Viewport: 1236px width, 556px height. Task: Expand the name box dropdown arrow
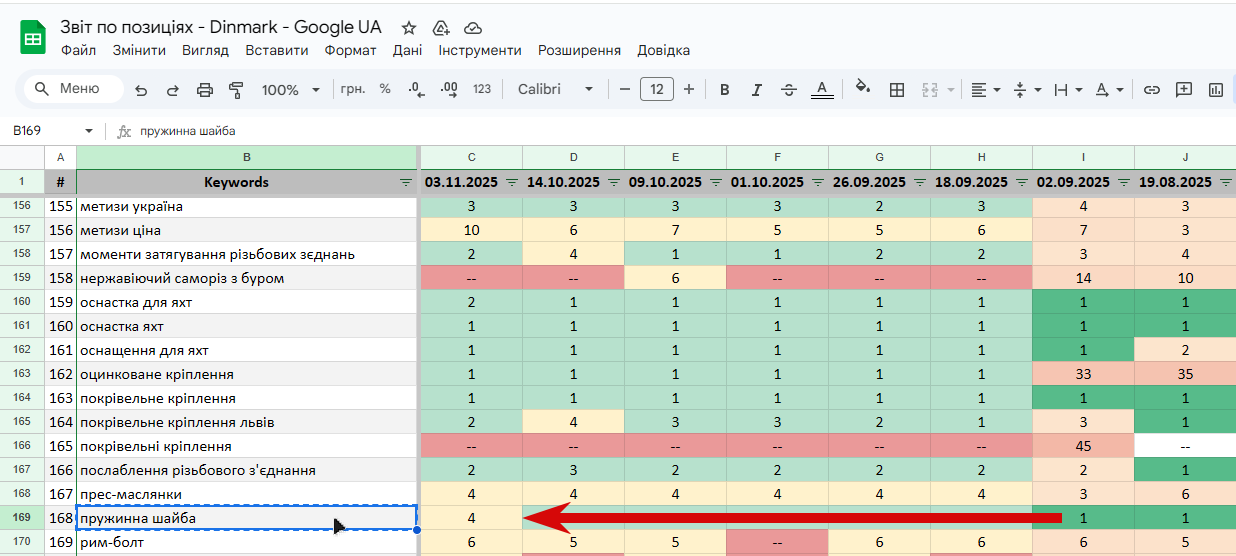(x=89, y=131)
